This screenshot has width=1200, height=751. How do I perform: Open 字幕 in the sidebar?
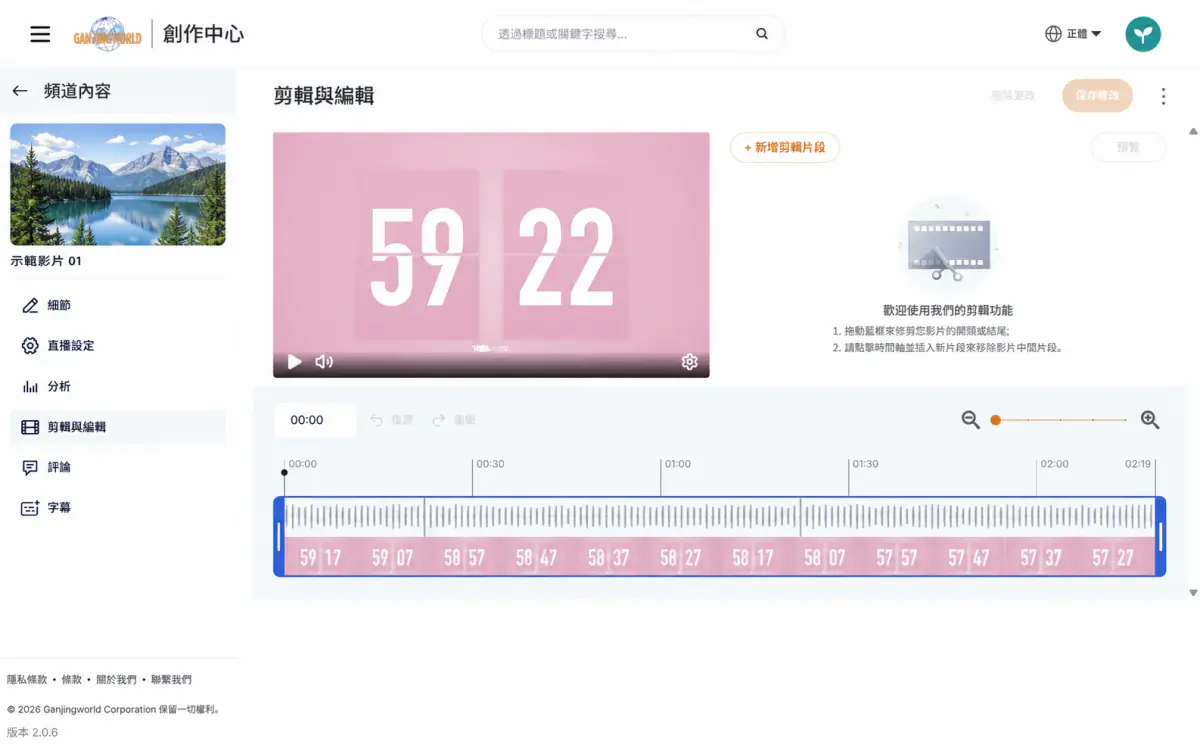coord(118,508)
